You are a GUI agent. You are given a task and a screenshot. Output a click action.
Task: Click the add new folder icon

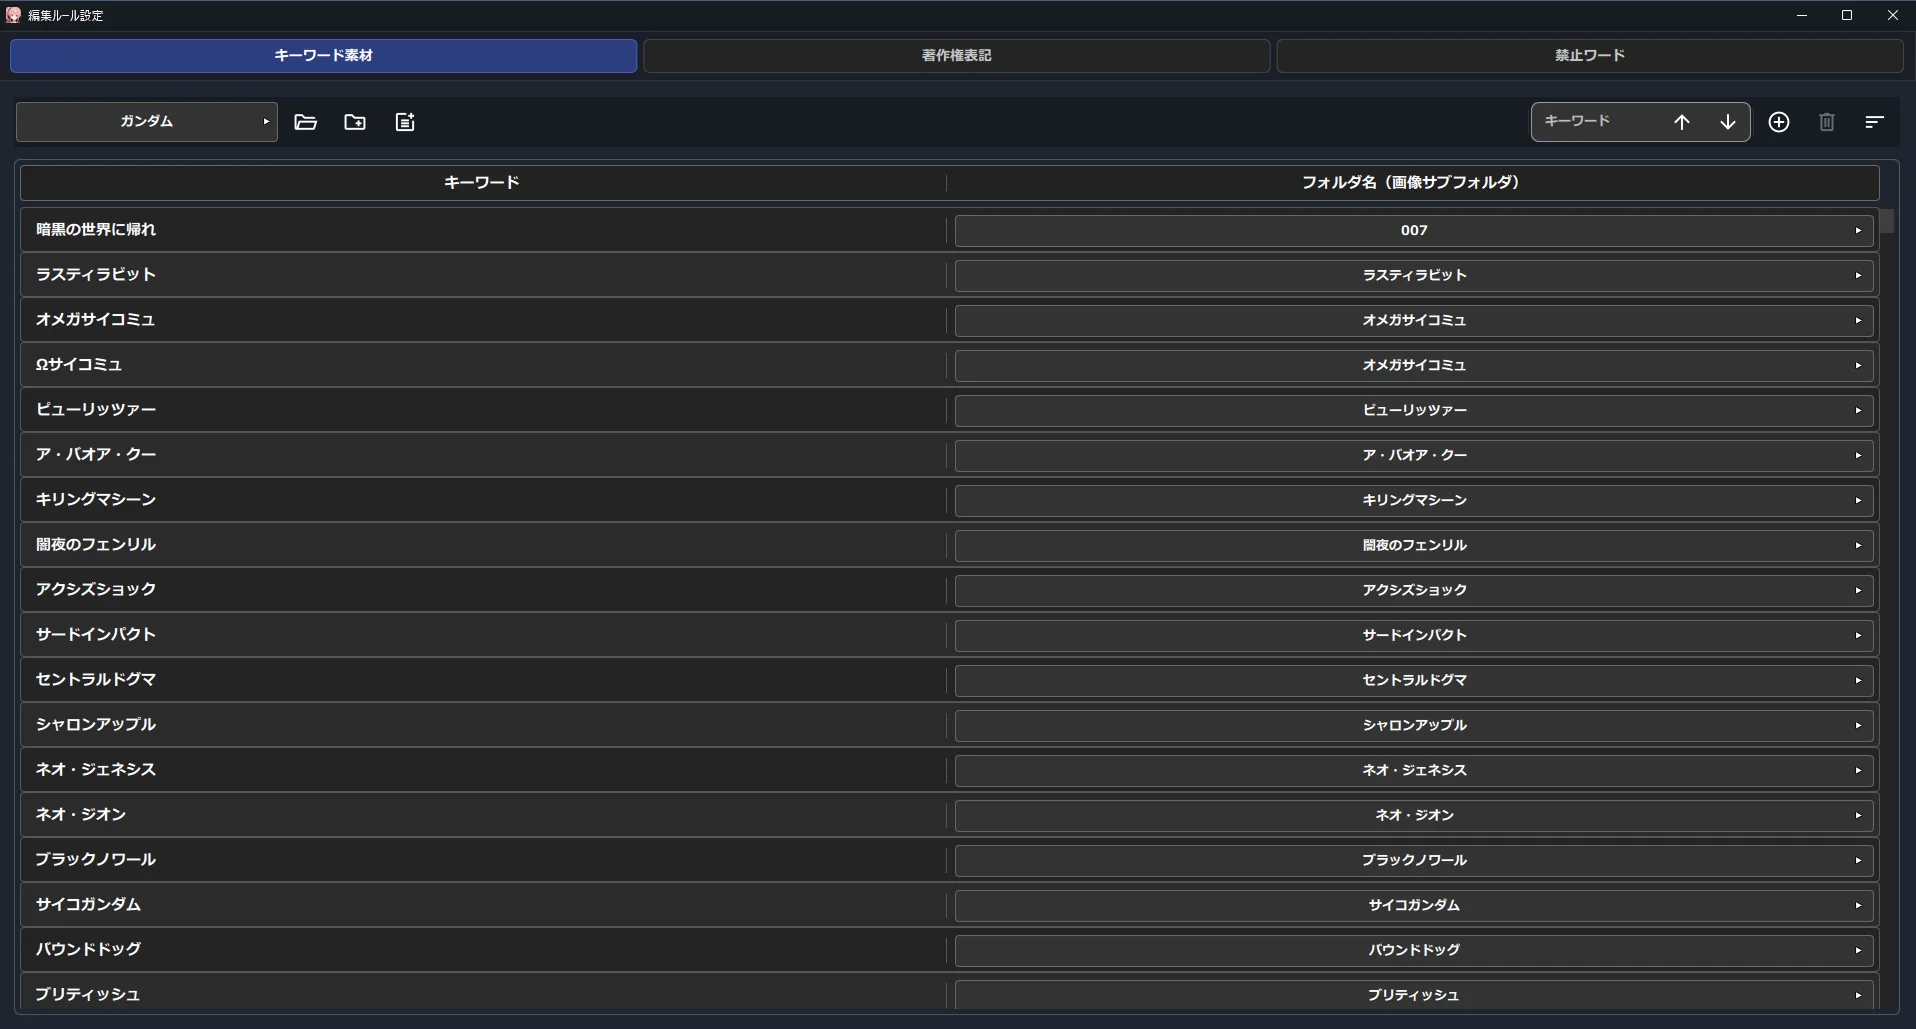point(355,122)
